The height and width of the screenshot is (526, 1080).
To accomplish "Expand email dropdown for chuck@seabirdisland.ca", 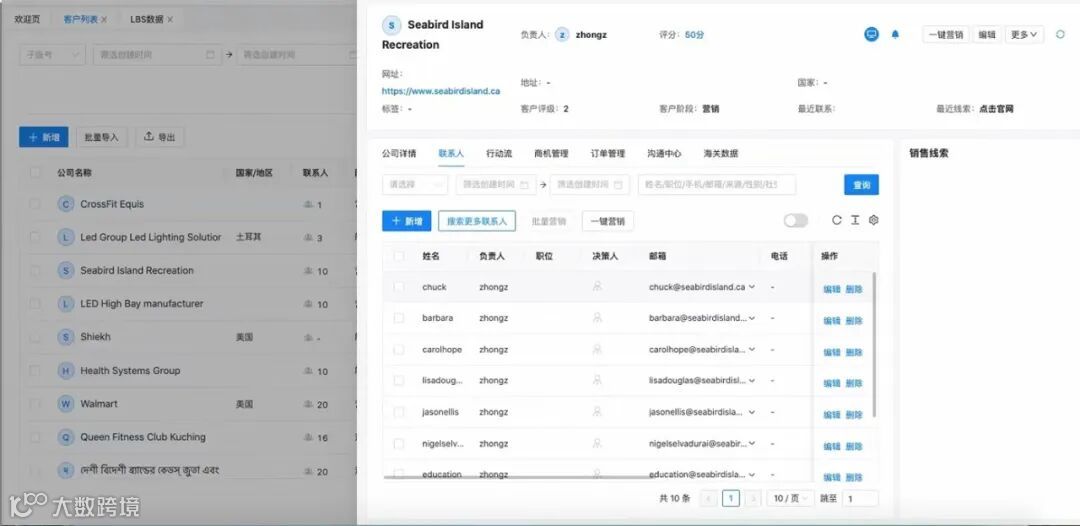I will tap(751, 287).
